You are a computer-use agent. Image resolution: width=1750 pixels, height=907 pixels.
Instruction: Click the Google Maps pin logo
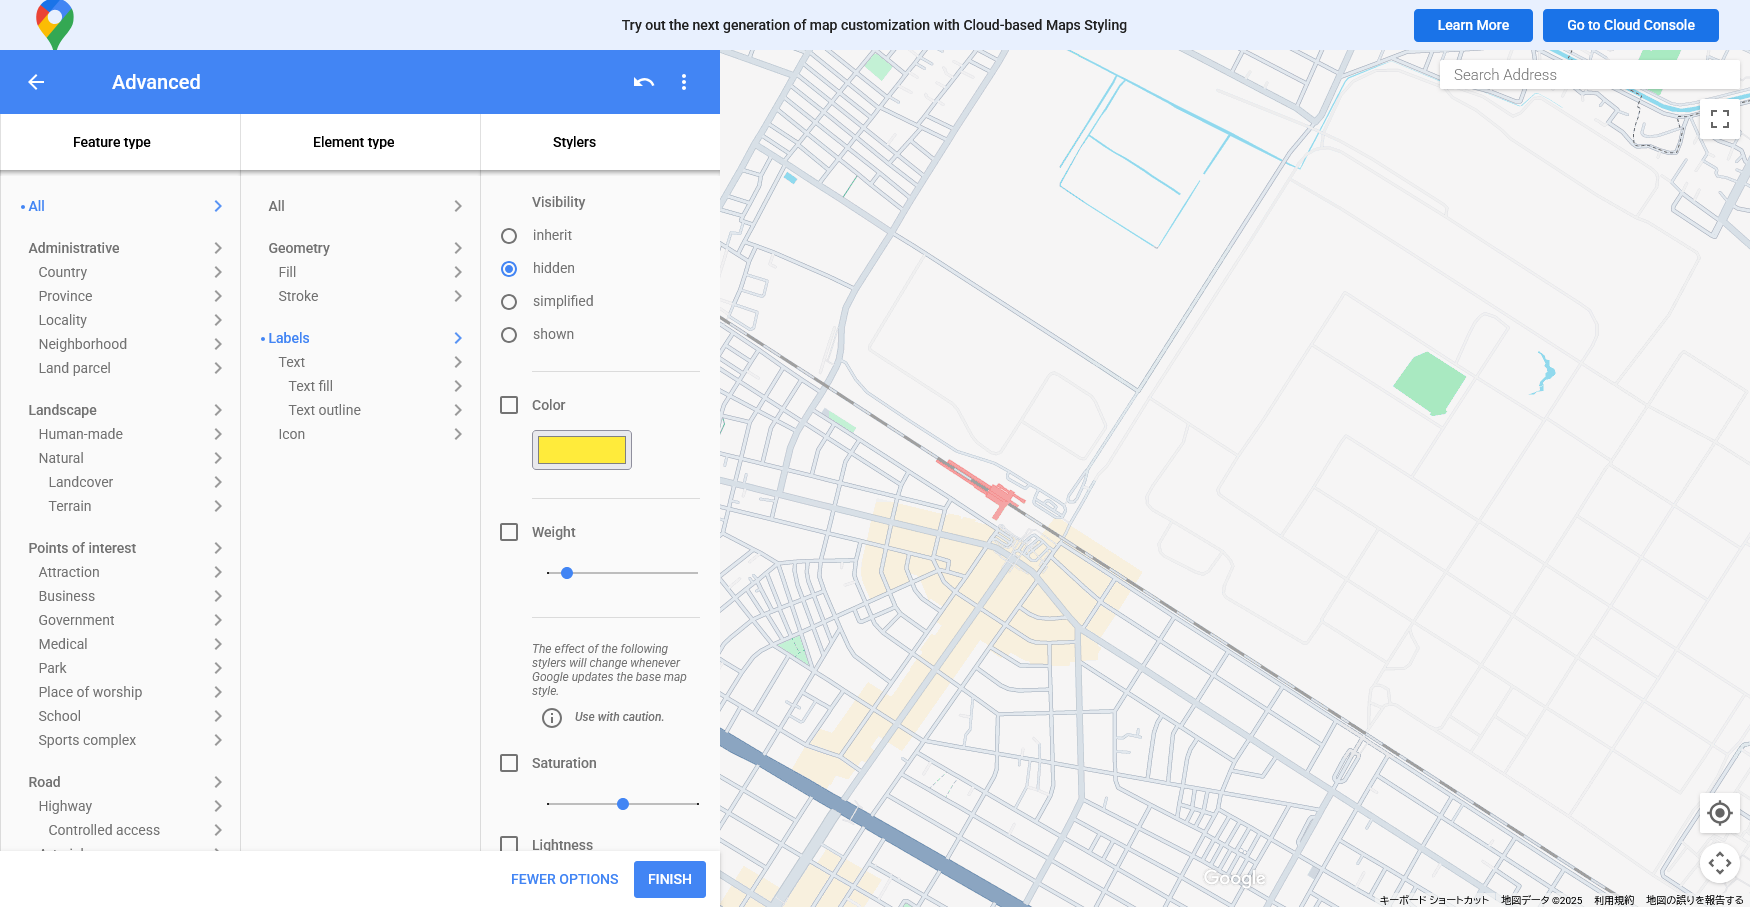55,24
